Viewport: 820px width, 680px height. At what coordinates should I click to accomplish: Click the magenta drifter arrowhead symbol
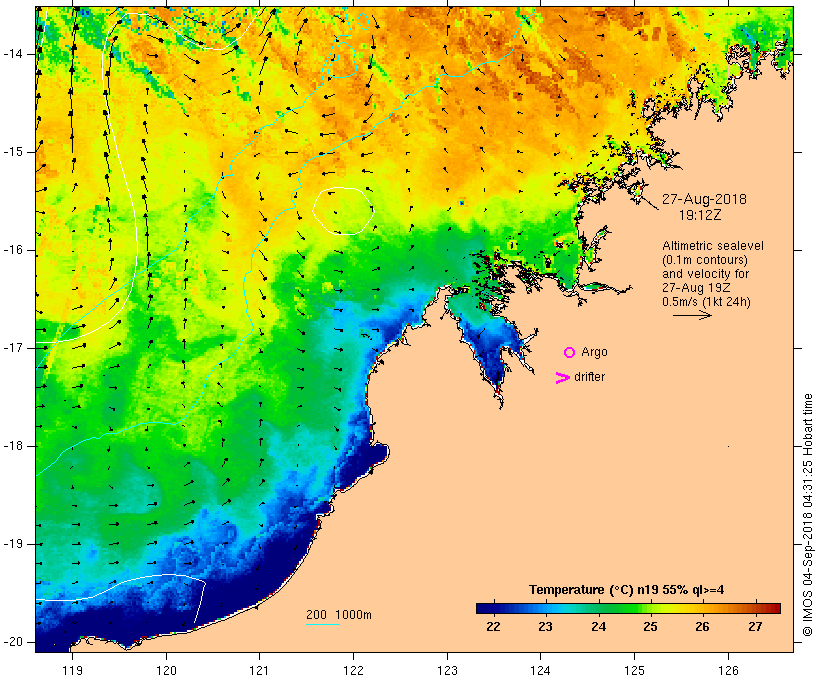[562, 378]
